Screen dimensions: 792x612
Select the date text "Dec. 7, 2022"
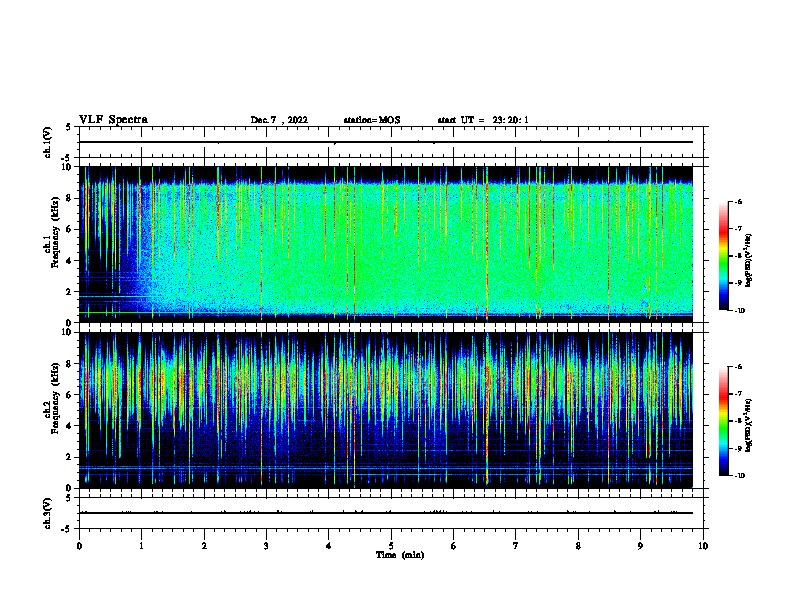(x=279, y=120)
